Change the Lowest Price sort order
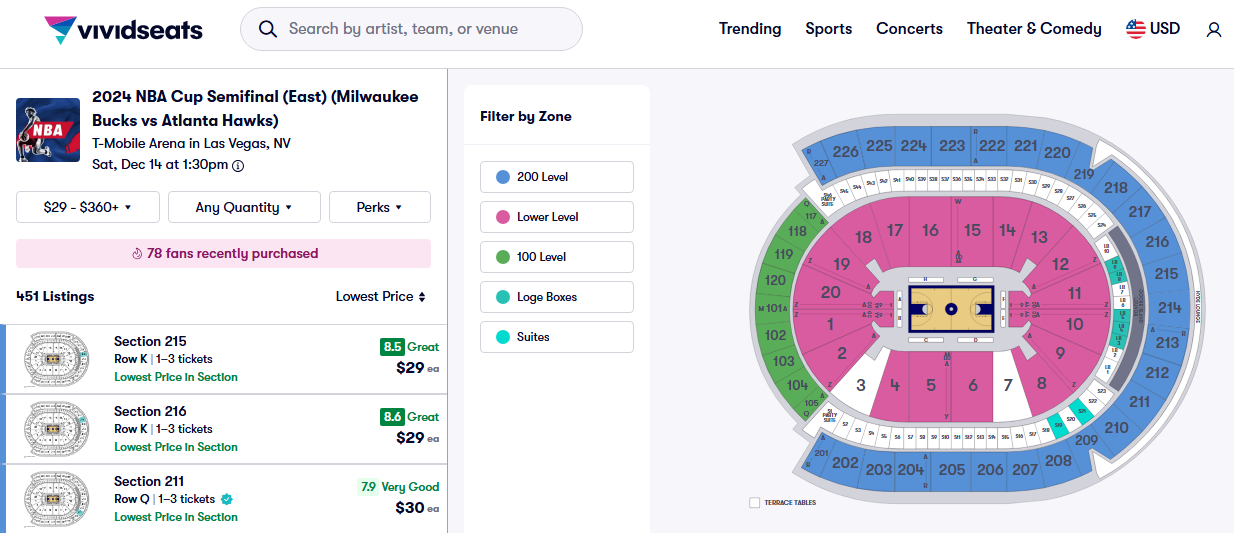 (381, 296)
